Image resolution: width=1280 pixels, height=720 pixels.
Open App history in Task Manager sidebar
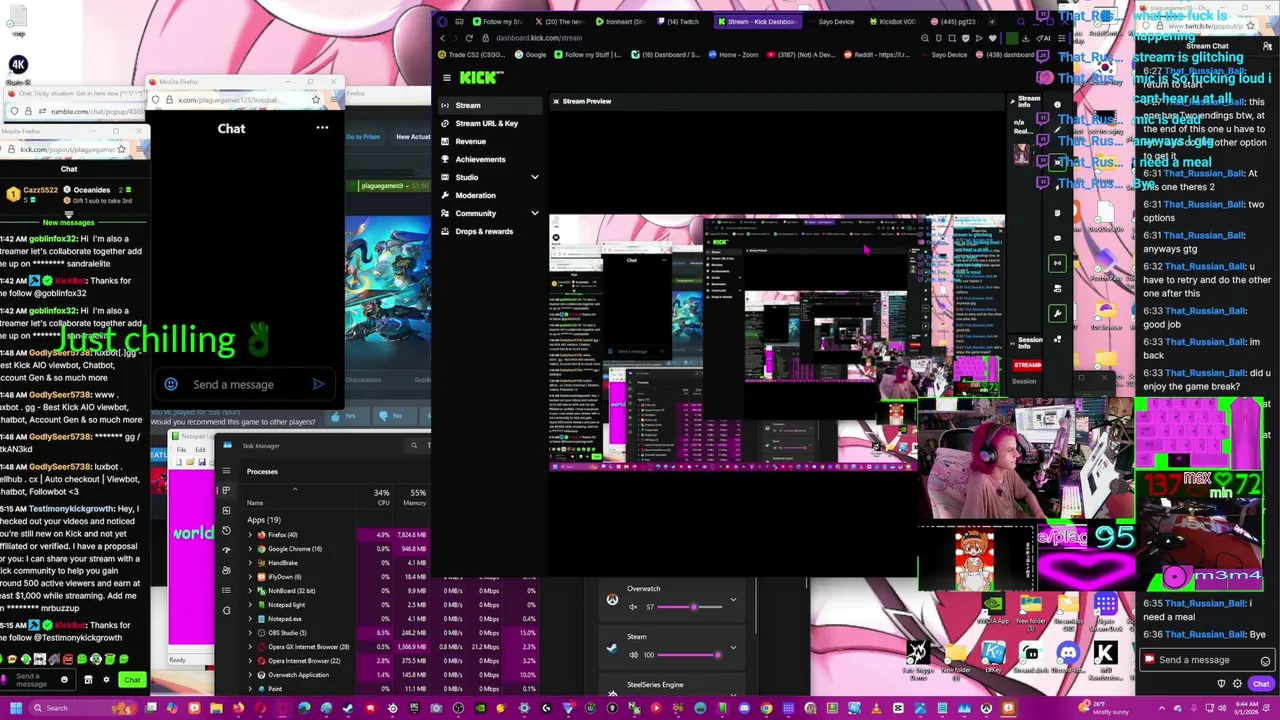pos(226,531)
